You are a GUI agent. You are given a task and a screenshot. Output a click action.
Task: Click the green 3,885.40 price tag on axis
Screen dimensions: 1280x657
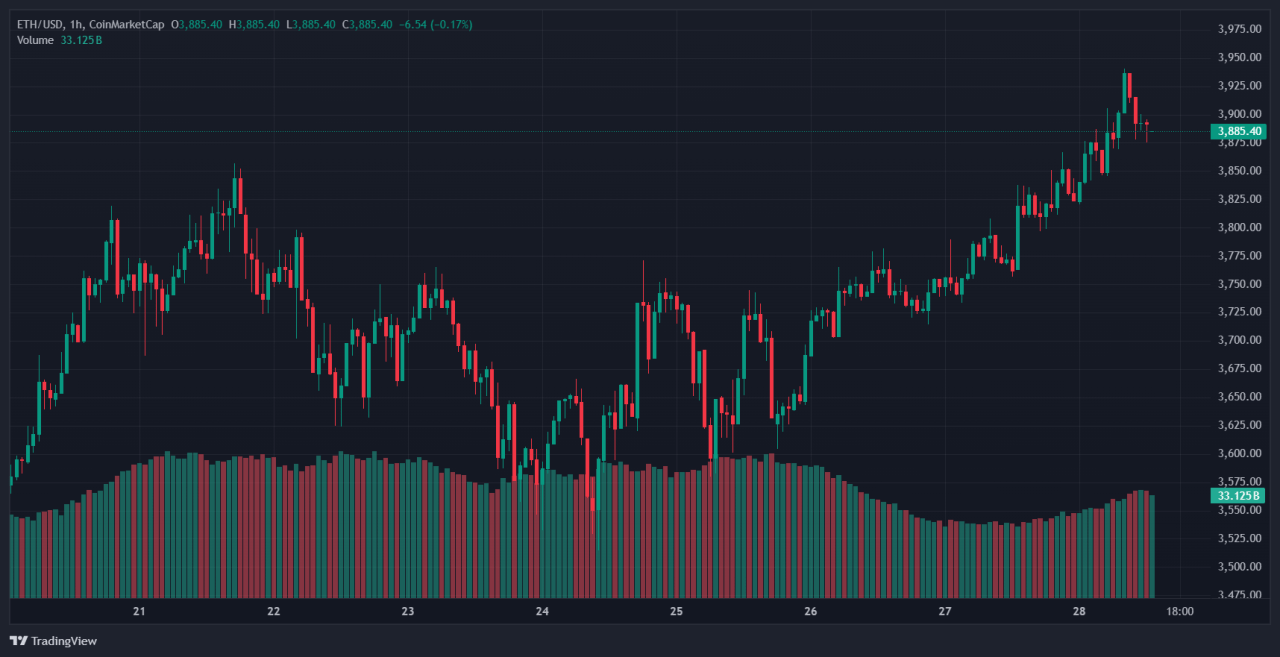(x=1238, y=131)
